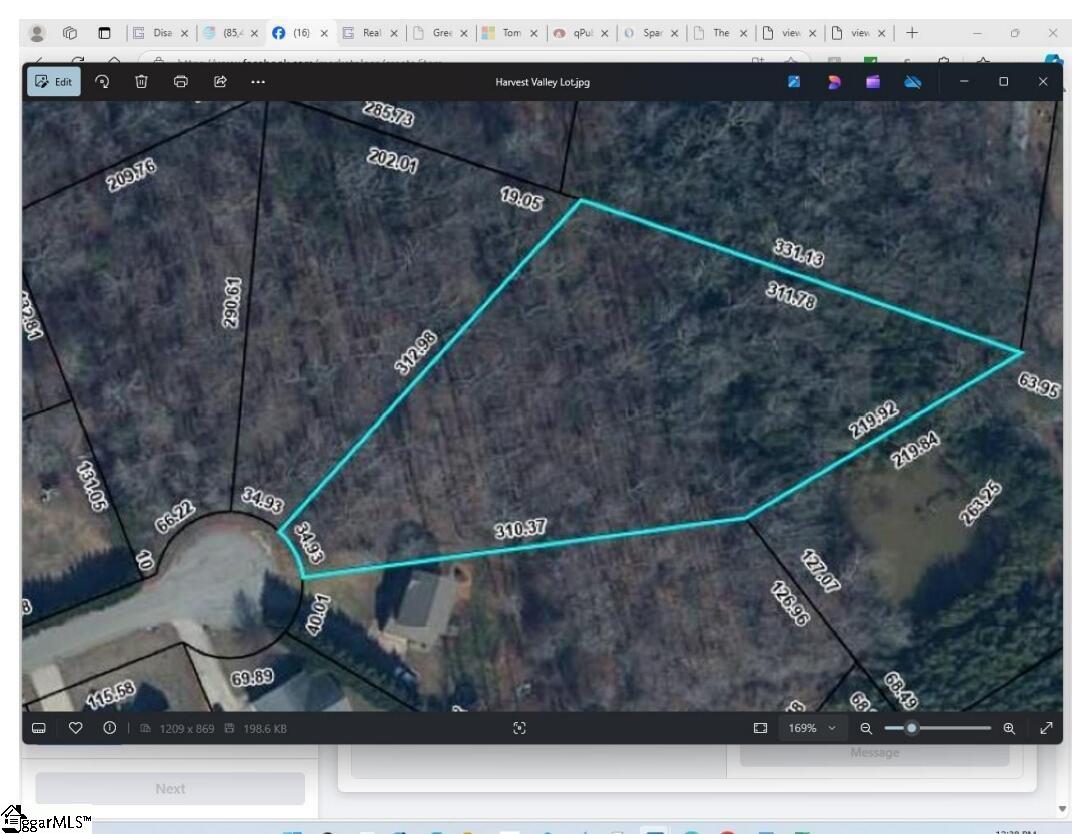The image size is (1080, 834).
Task: Click the browser page scrollbar down arrow
Action: coord(1062,809)
